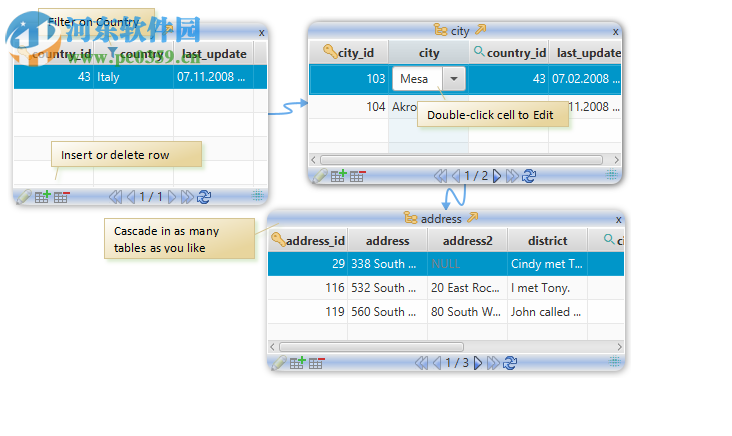
Task: Delete a row in the country table
Action: (x=62, y=197)
